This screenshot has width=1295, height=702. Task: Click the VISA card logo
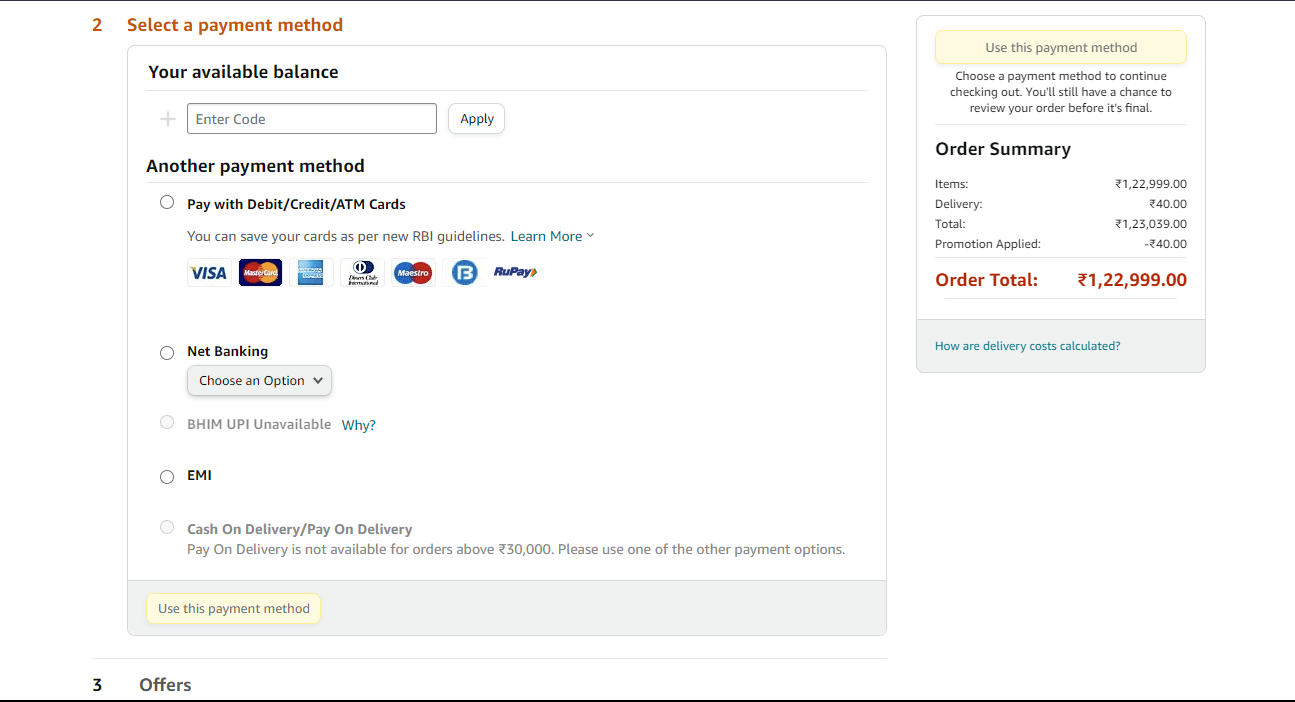click(x=209, y=272)
